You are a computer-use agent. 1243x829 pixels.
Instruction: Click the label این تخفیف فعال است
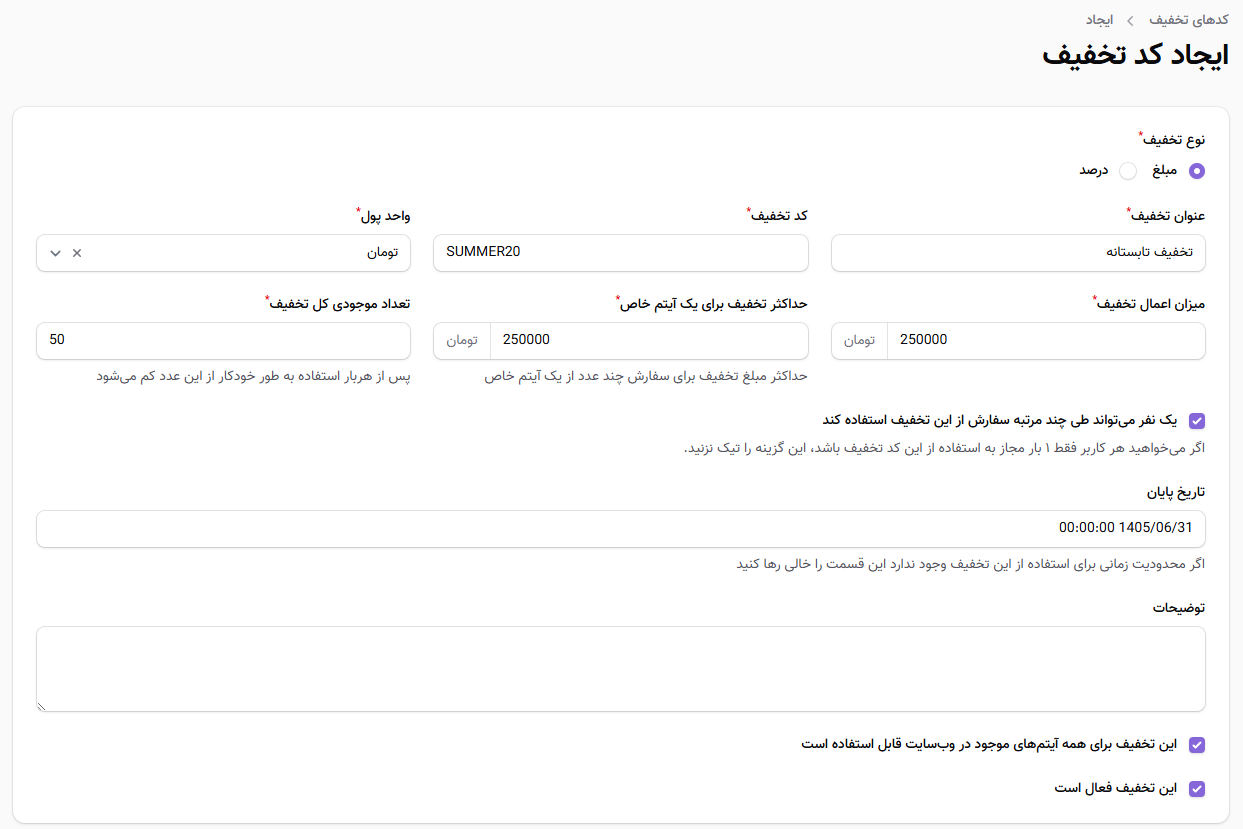click(1117, 788)
